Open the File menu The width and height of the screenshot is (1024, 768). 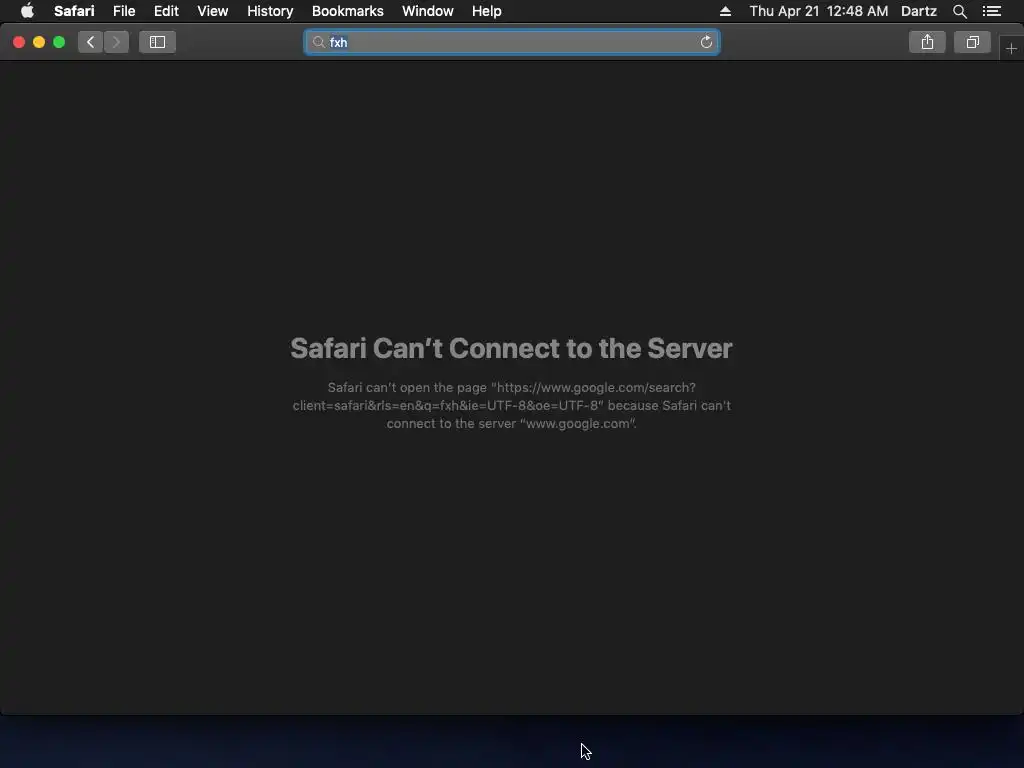pyautogui.click(x=123, y=11)
